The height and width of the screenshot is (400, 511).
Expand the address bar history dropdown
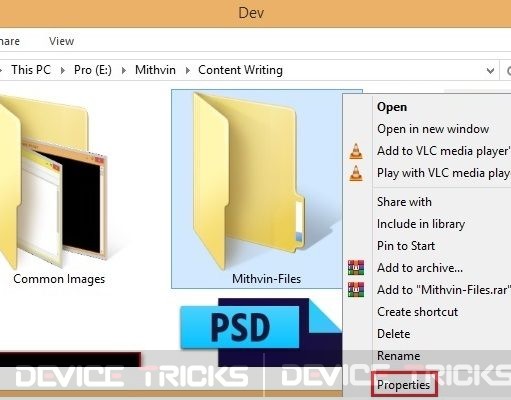coord(490,70)
